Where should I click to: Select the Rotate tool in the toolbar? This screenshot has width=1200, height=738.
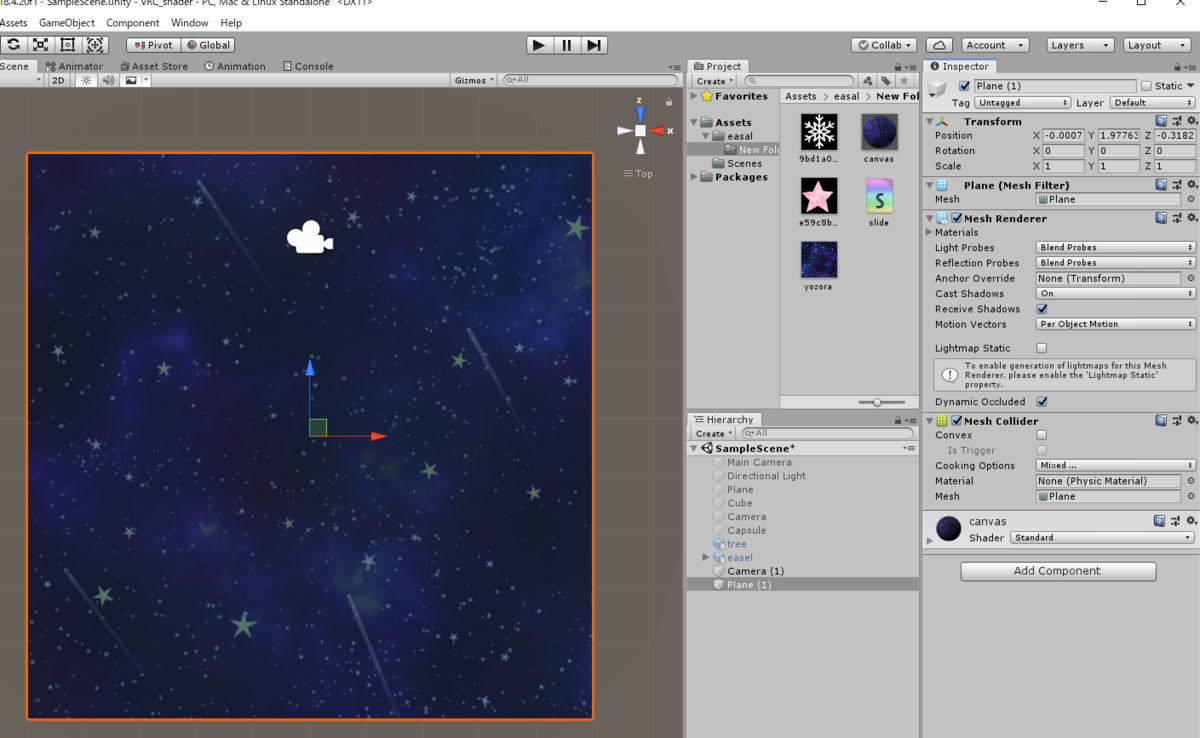[x=13, y=45]
